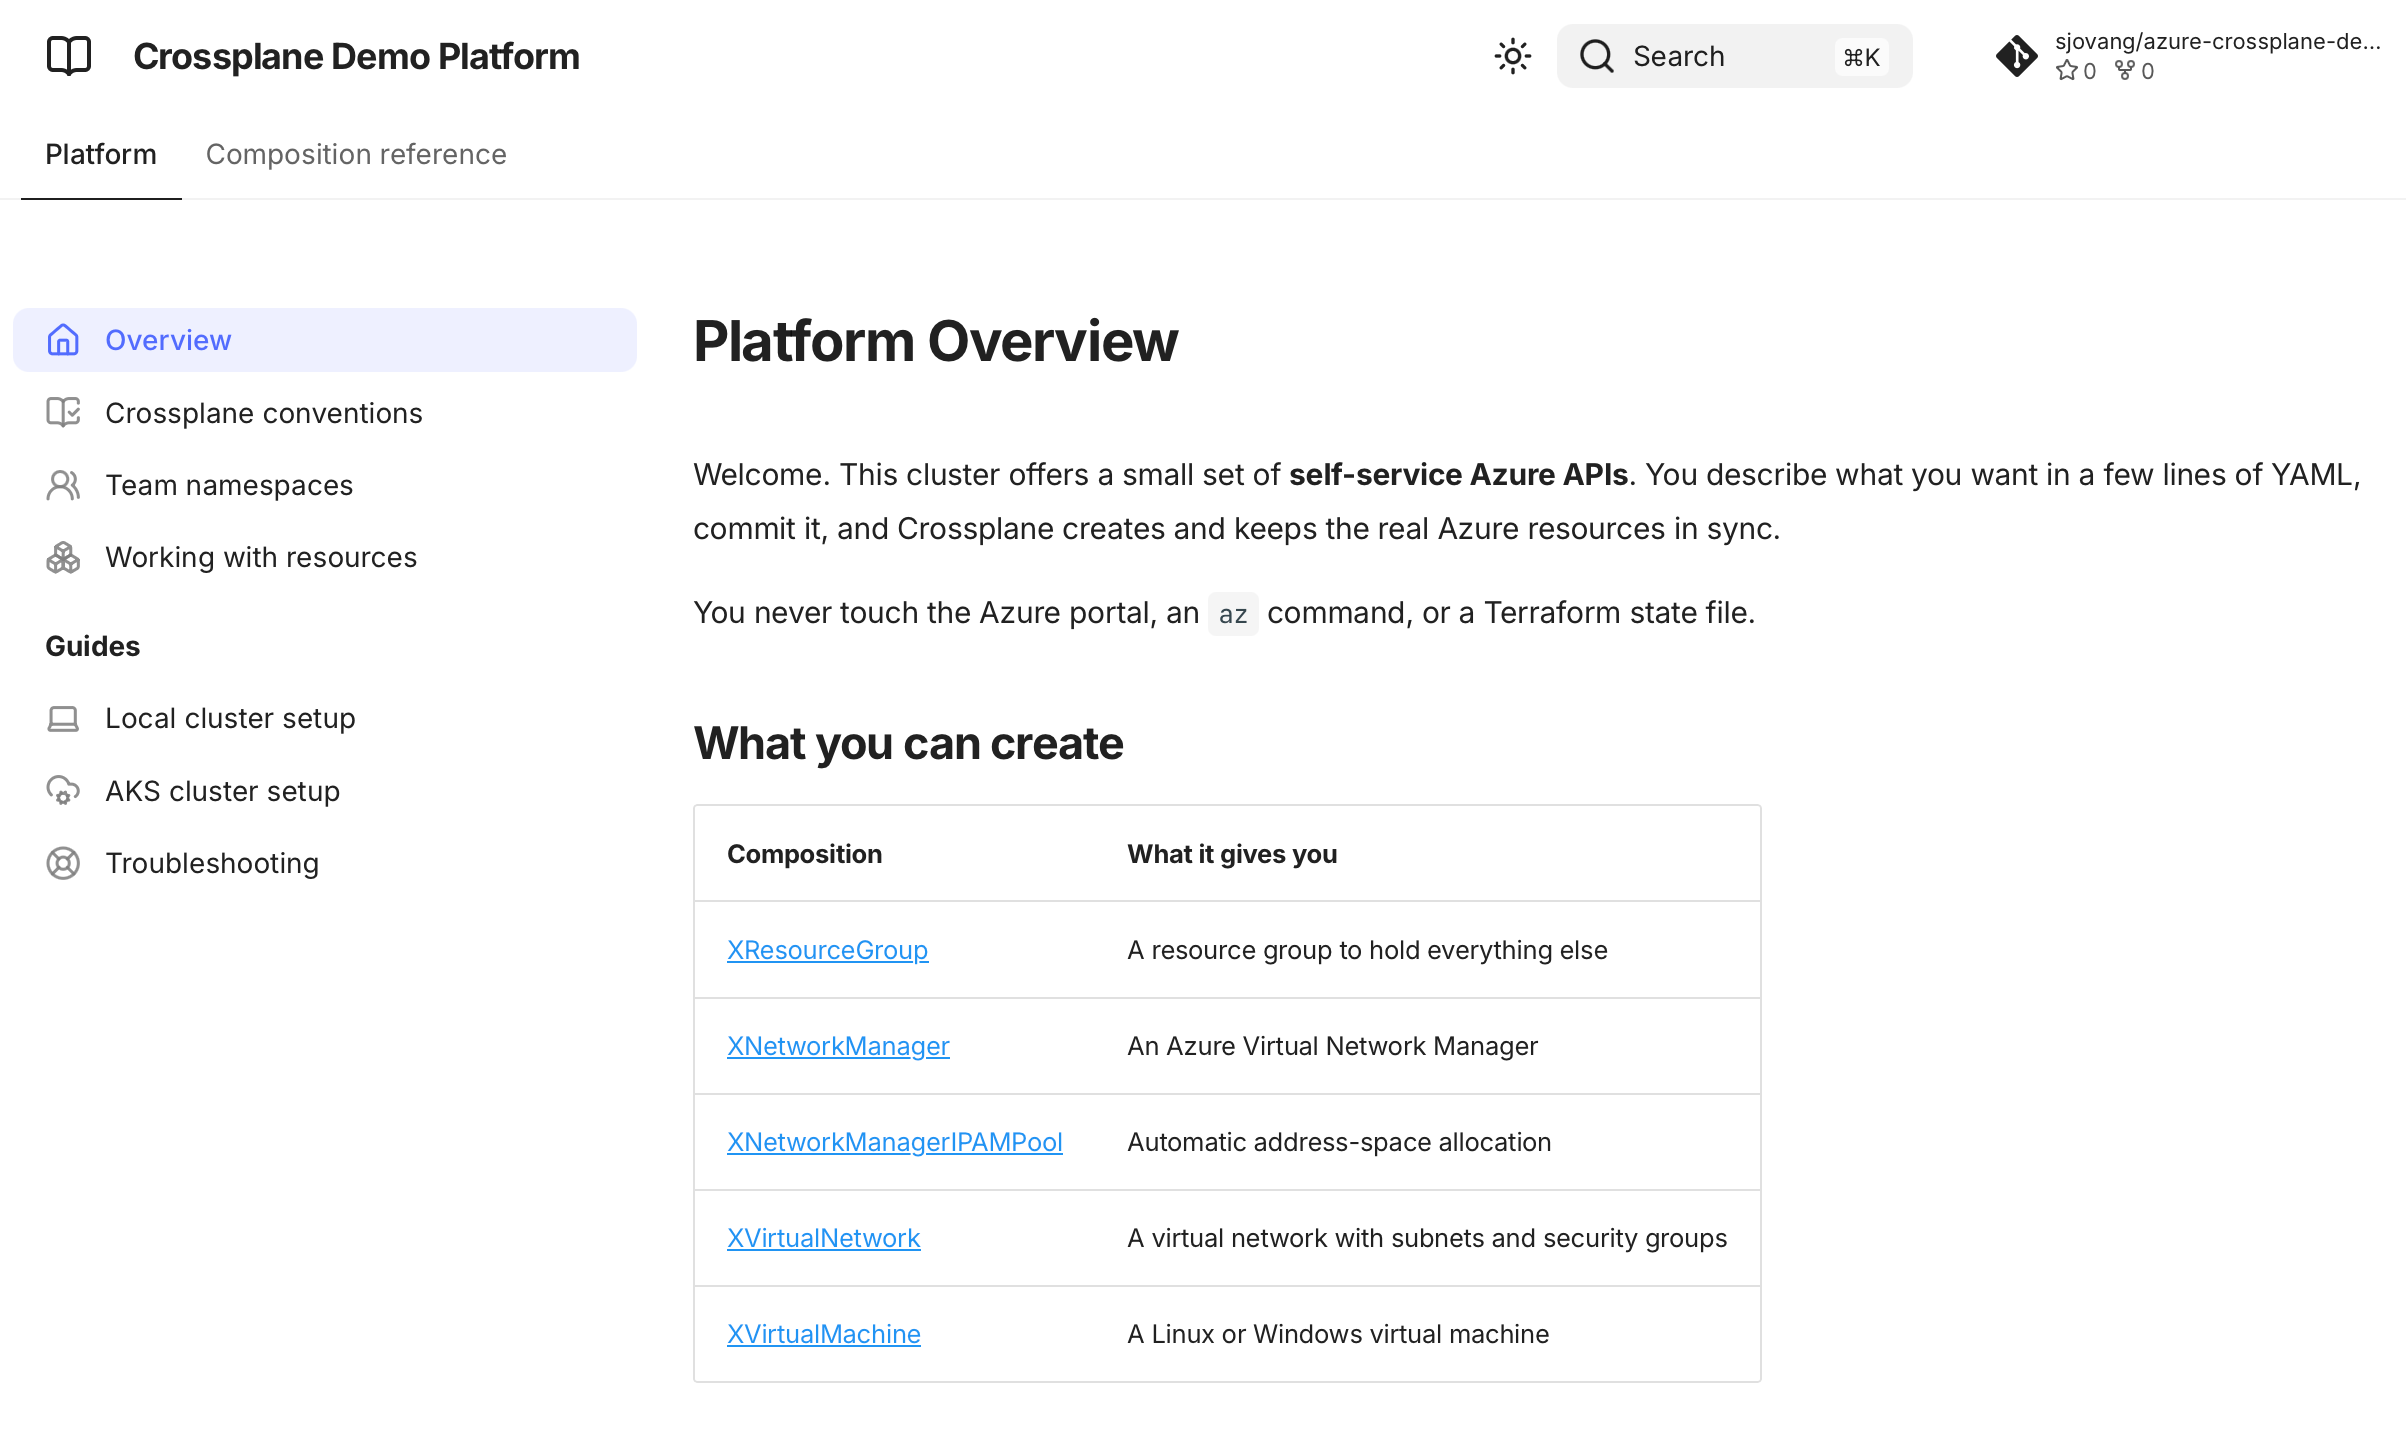Open the XNetworkManagerIPAMPool link
The image size is (2406, 1436).
coord(894,1142)
